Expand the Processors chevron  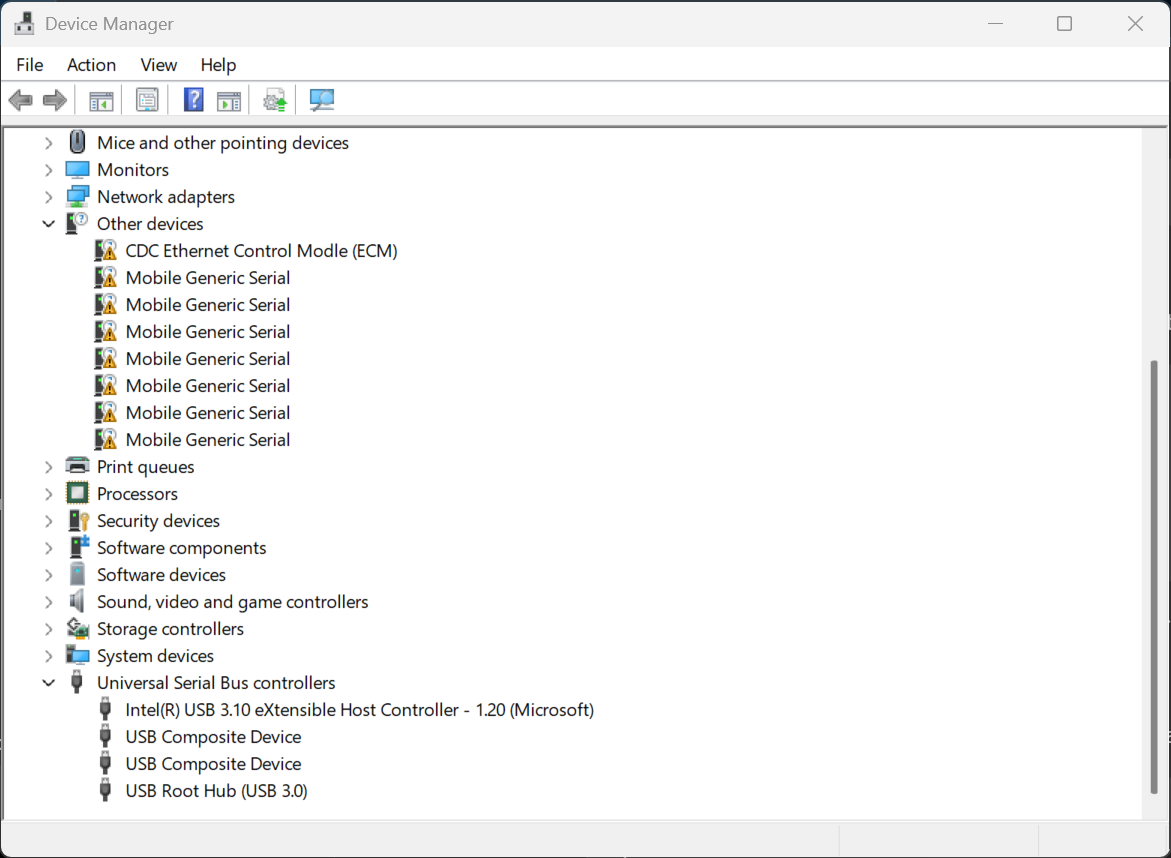coord(49,494)
